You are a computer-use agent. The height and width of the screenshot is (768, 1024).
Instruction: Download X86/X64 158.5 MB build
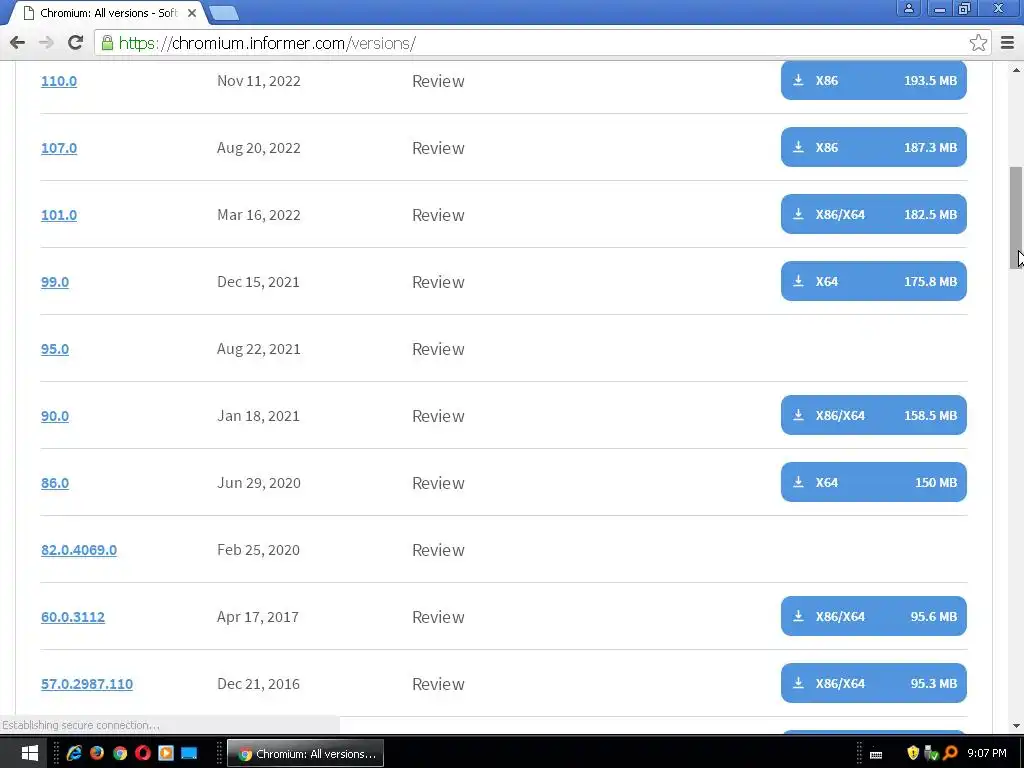873,415
